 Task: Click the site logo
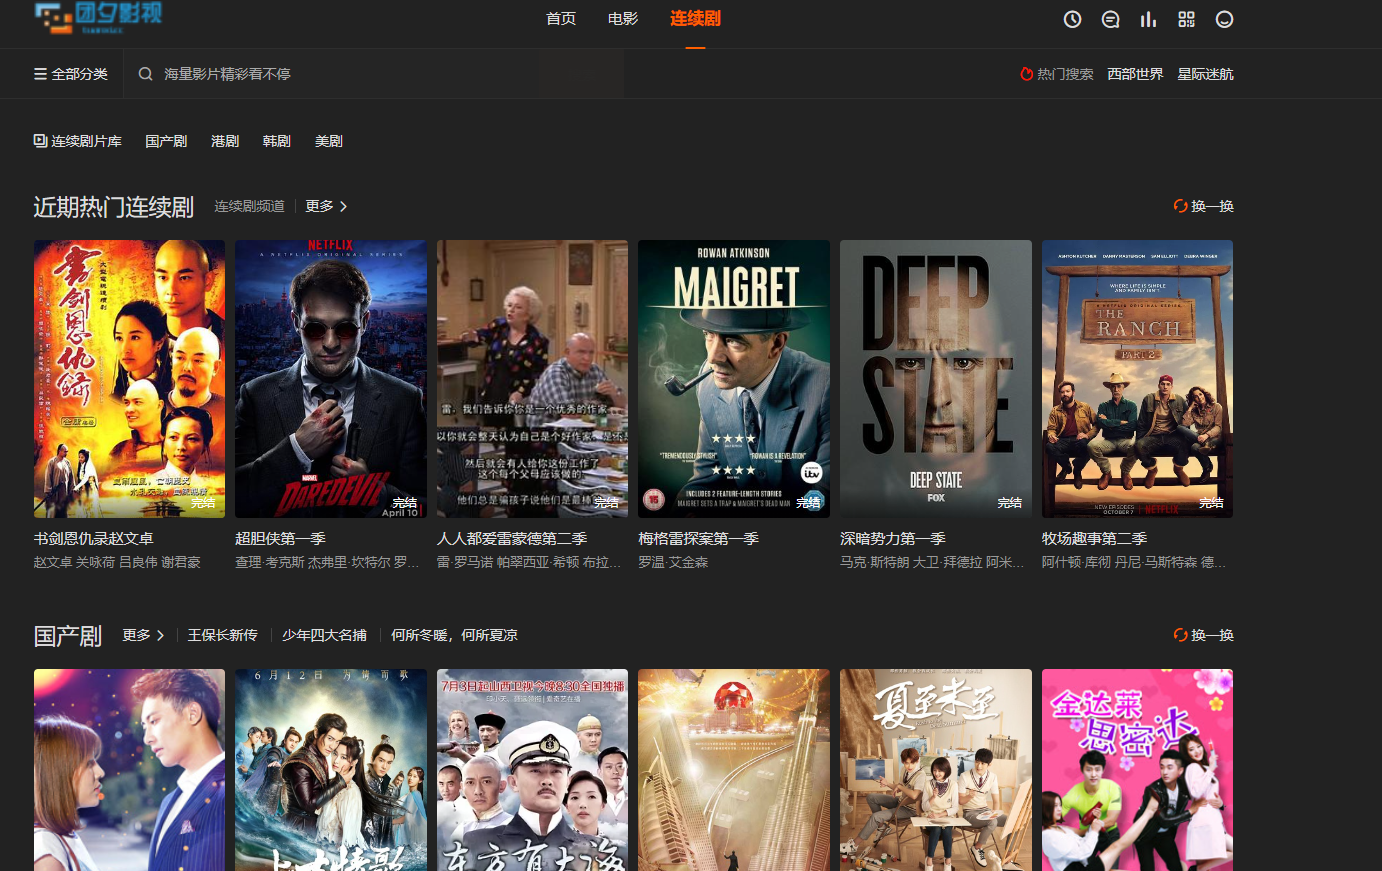(x=97, y=17)
